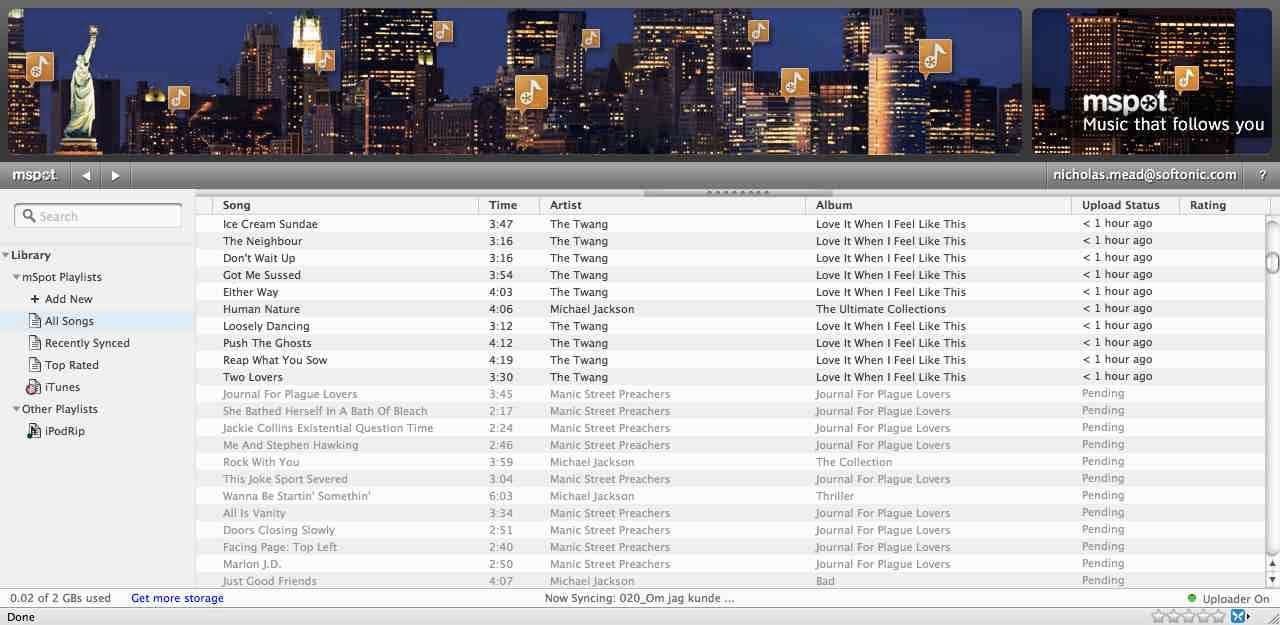
Task: Select the song Either Way
Action: 251,292
